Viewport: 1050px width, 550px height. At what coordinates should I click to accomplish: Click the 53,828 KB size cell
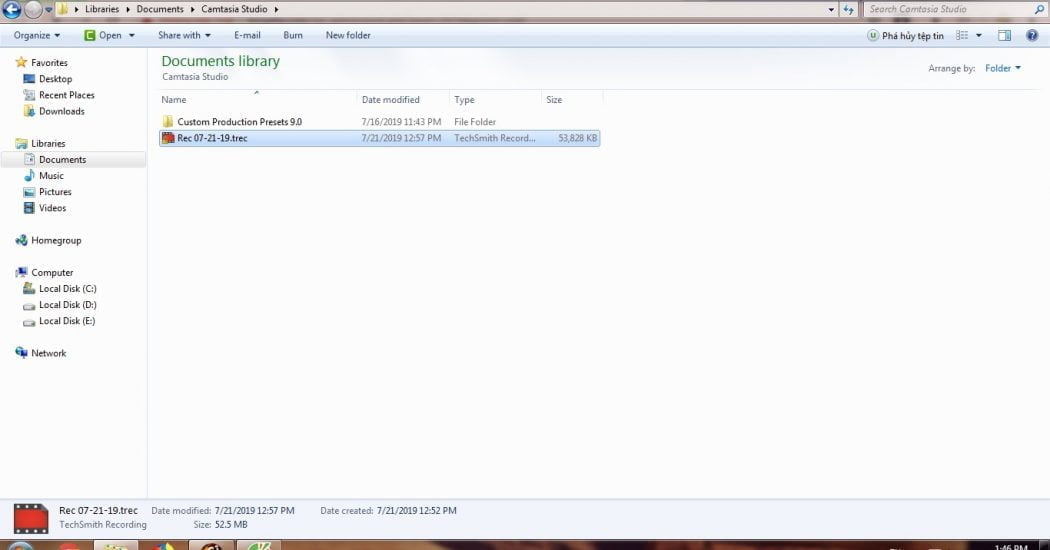[577, 138]
